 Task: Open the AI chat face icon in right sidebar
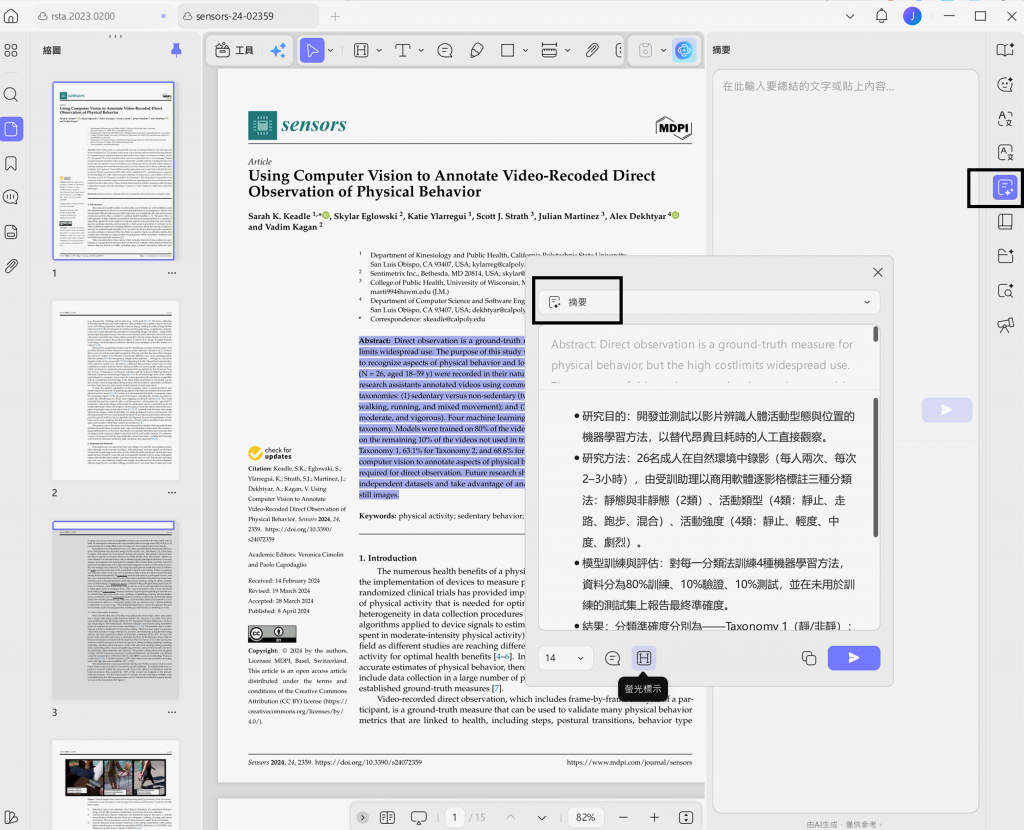pos(1005,84)
